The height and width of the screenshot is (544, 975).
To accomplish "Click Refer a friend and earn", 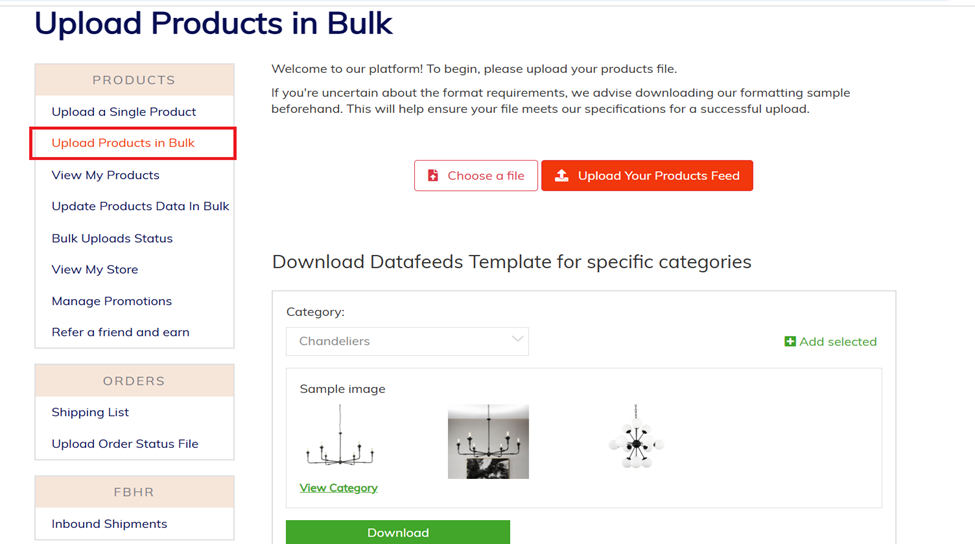I will 121,332.
